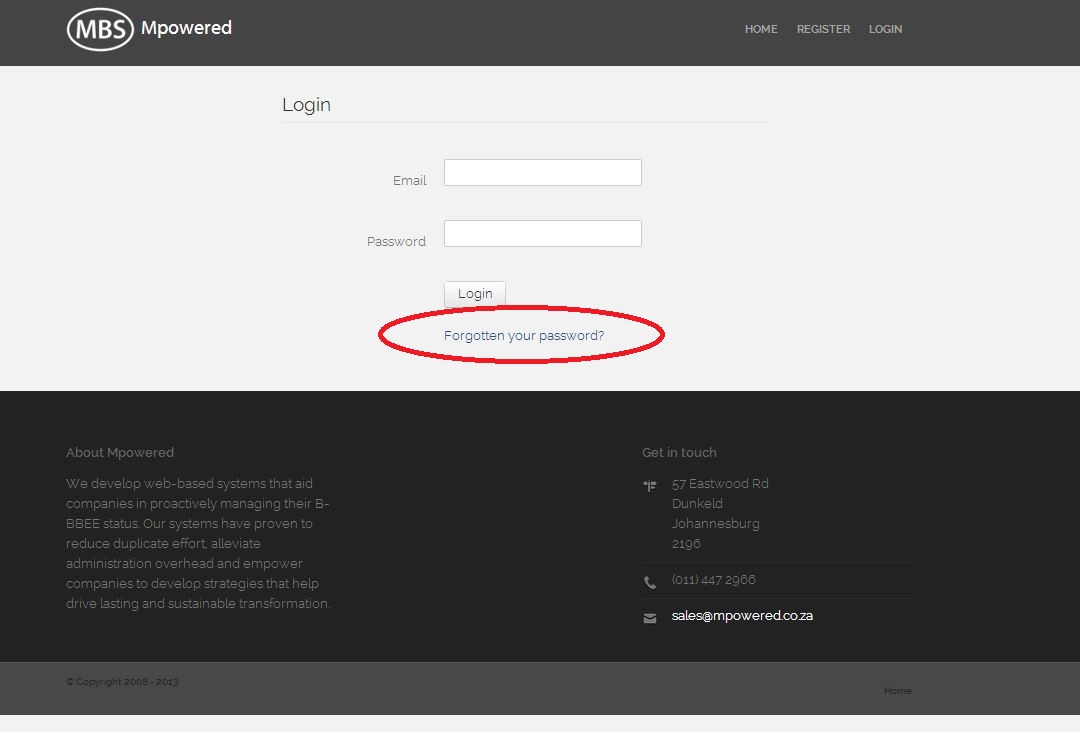Click the address signpost icon
The image size is (1080, 732).
click(x=650, y=486)
